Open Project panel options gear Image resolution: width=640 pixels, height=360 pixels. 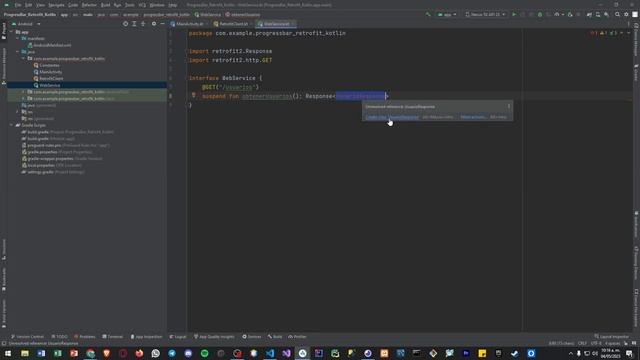point(154,24)
